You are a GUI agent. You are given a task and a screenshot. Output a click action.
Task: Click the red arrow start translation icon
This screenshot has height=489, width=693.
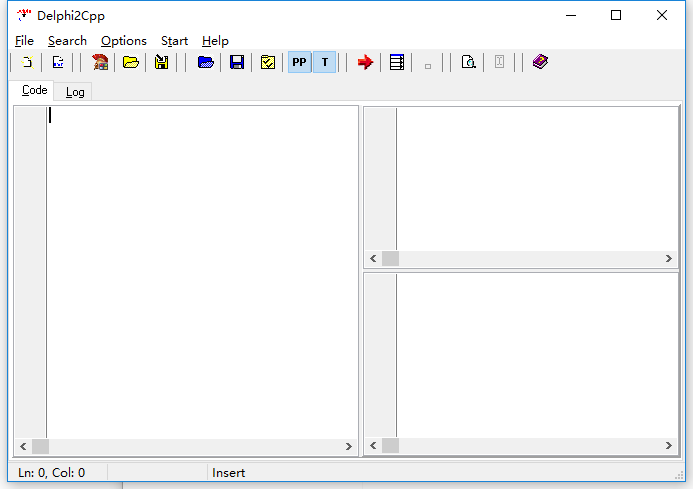tap(366, 62)
